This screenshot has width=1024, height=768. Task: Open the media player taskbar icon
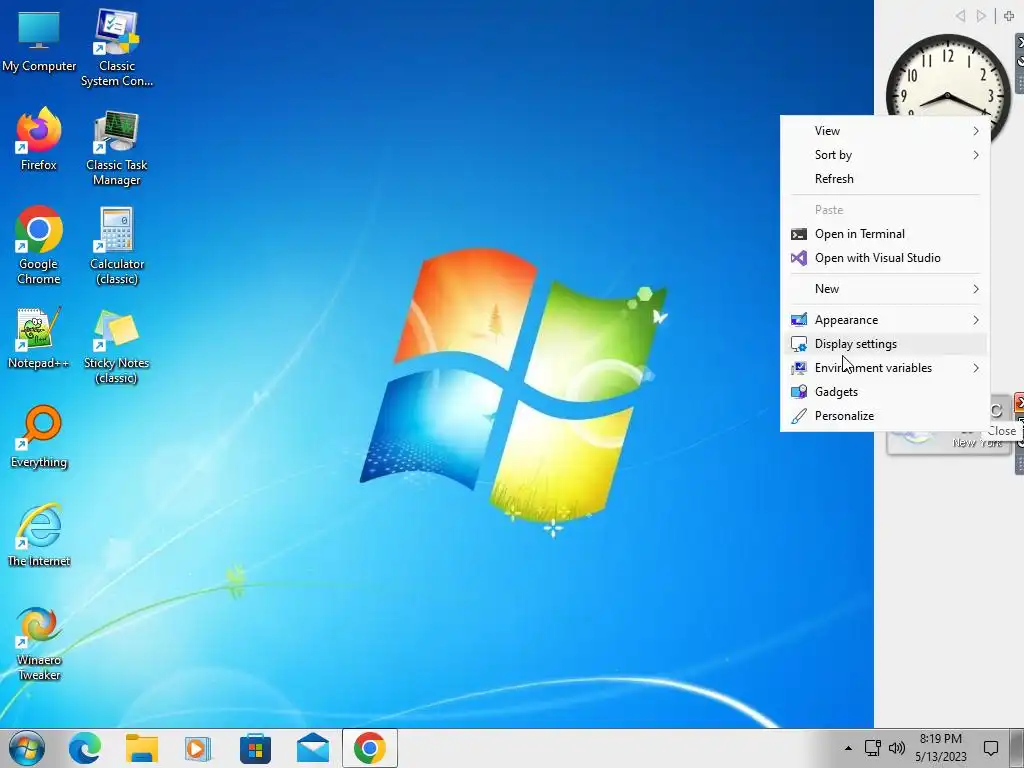point(198,748)
